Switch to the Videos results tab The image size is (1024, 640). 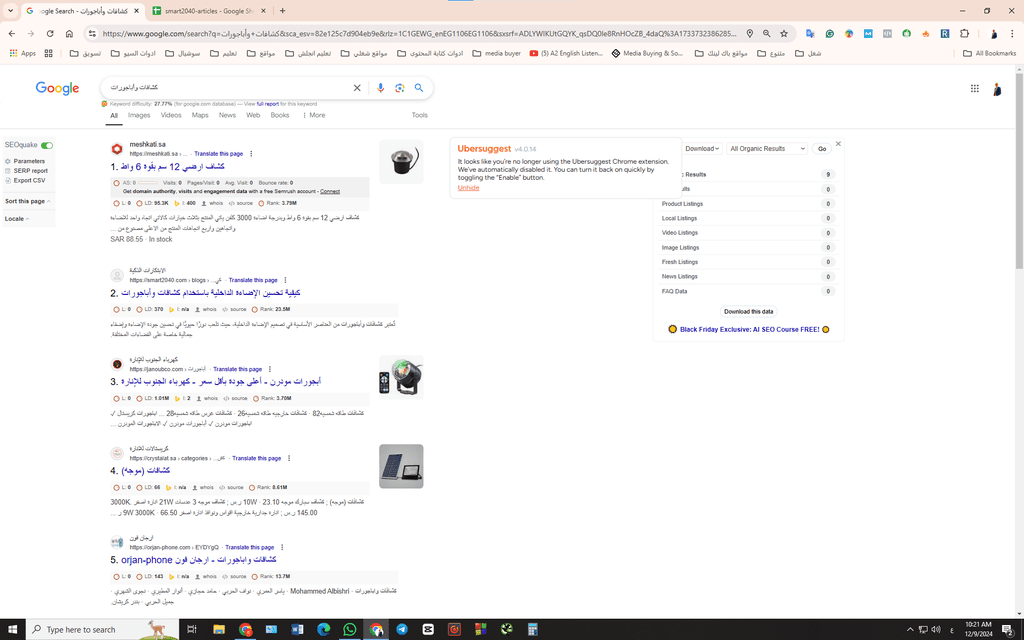171,115
